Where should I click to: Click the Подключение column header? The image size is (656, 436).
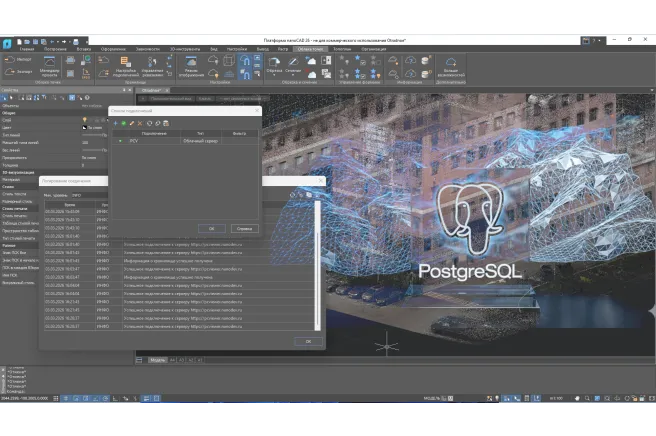pyautogui.click(x=154, y=133)
